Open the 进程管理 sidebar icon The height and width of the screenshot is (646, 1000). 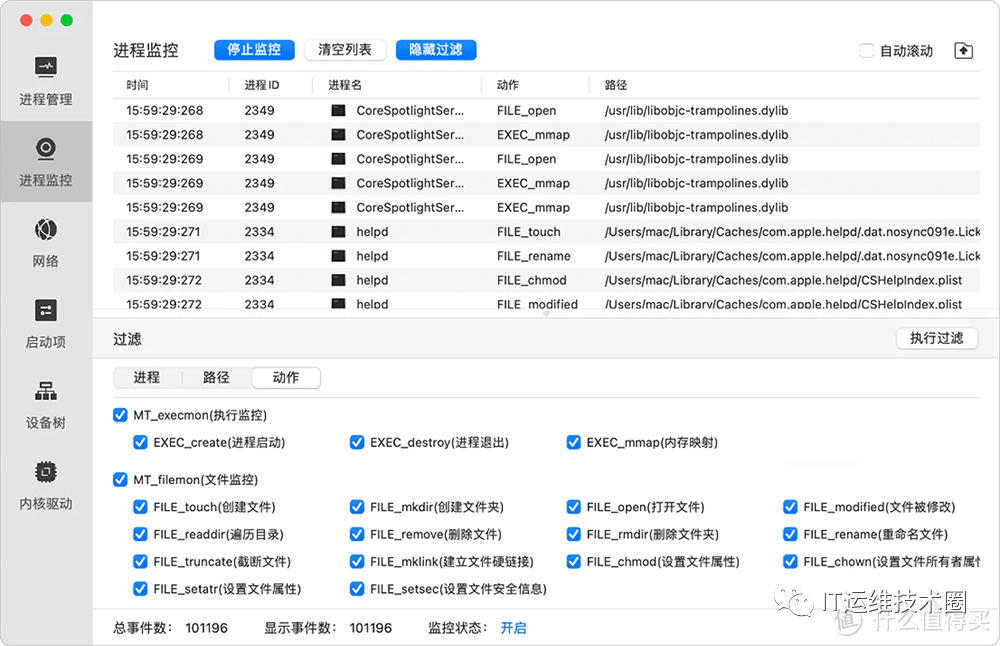pos(46,68)
